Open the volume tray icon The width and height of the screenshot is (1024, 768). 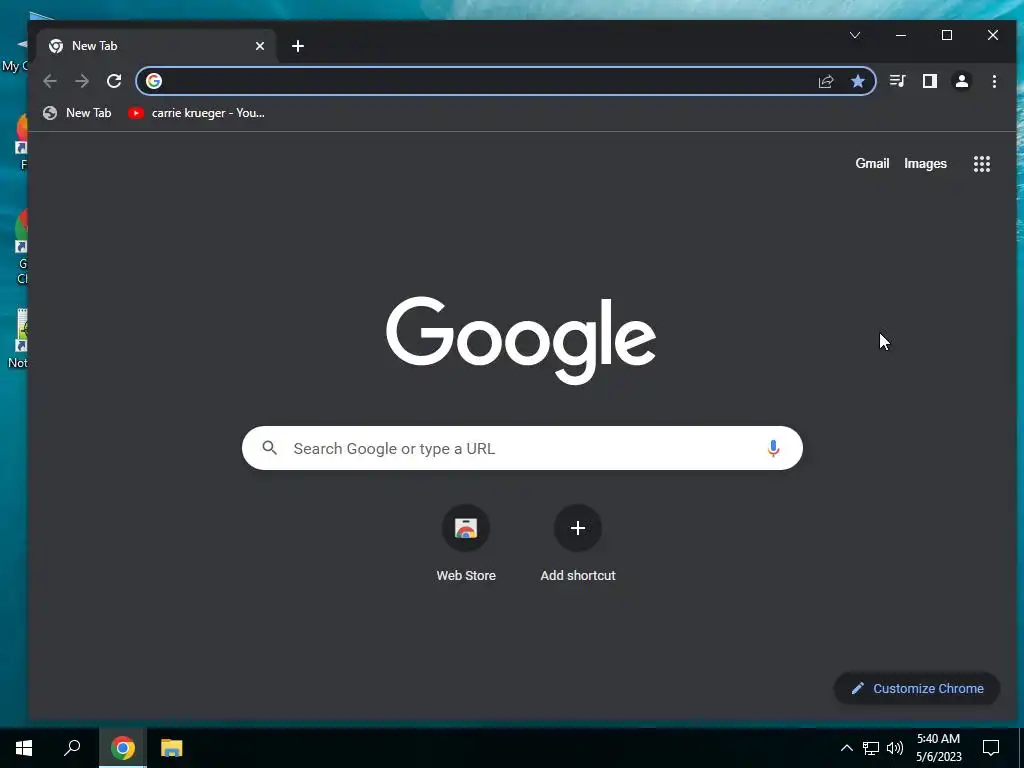pos(895,748)
